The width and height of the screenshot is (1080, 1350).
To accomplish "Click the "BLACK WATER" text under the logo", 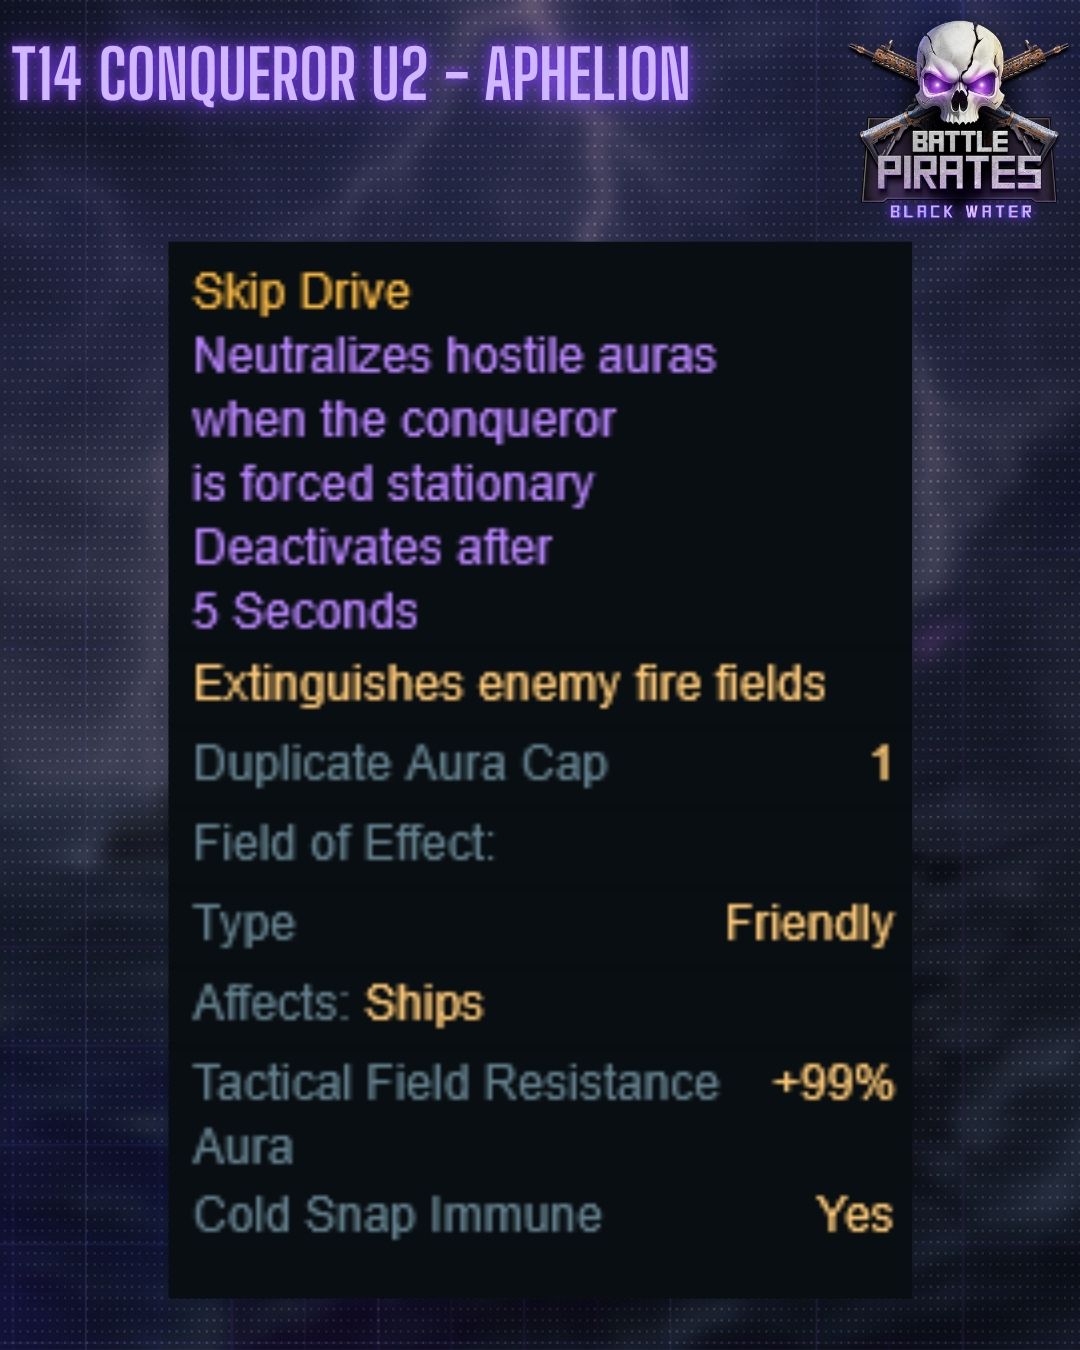I will point(960,211).
